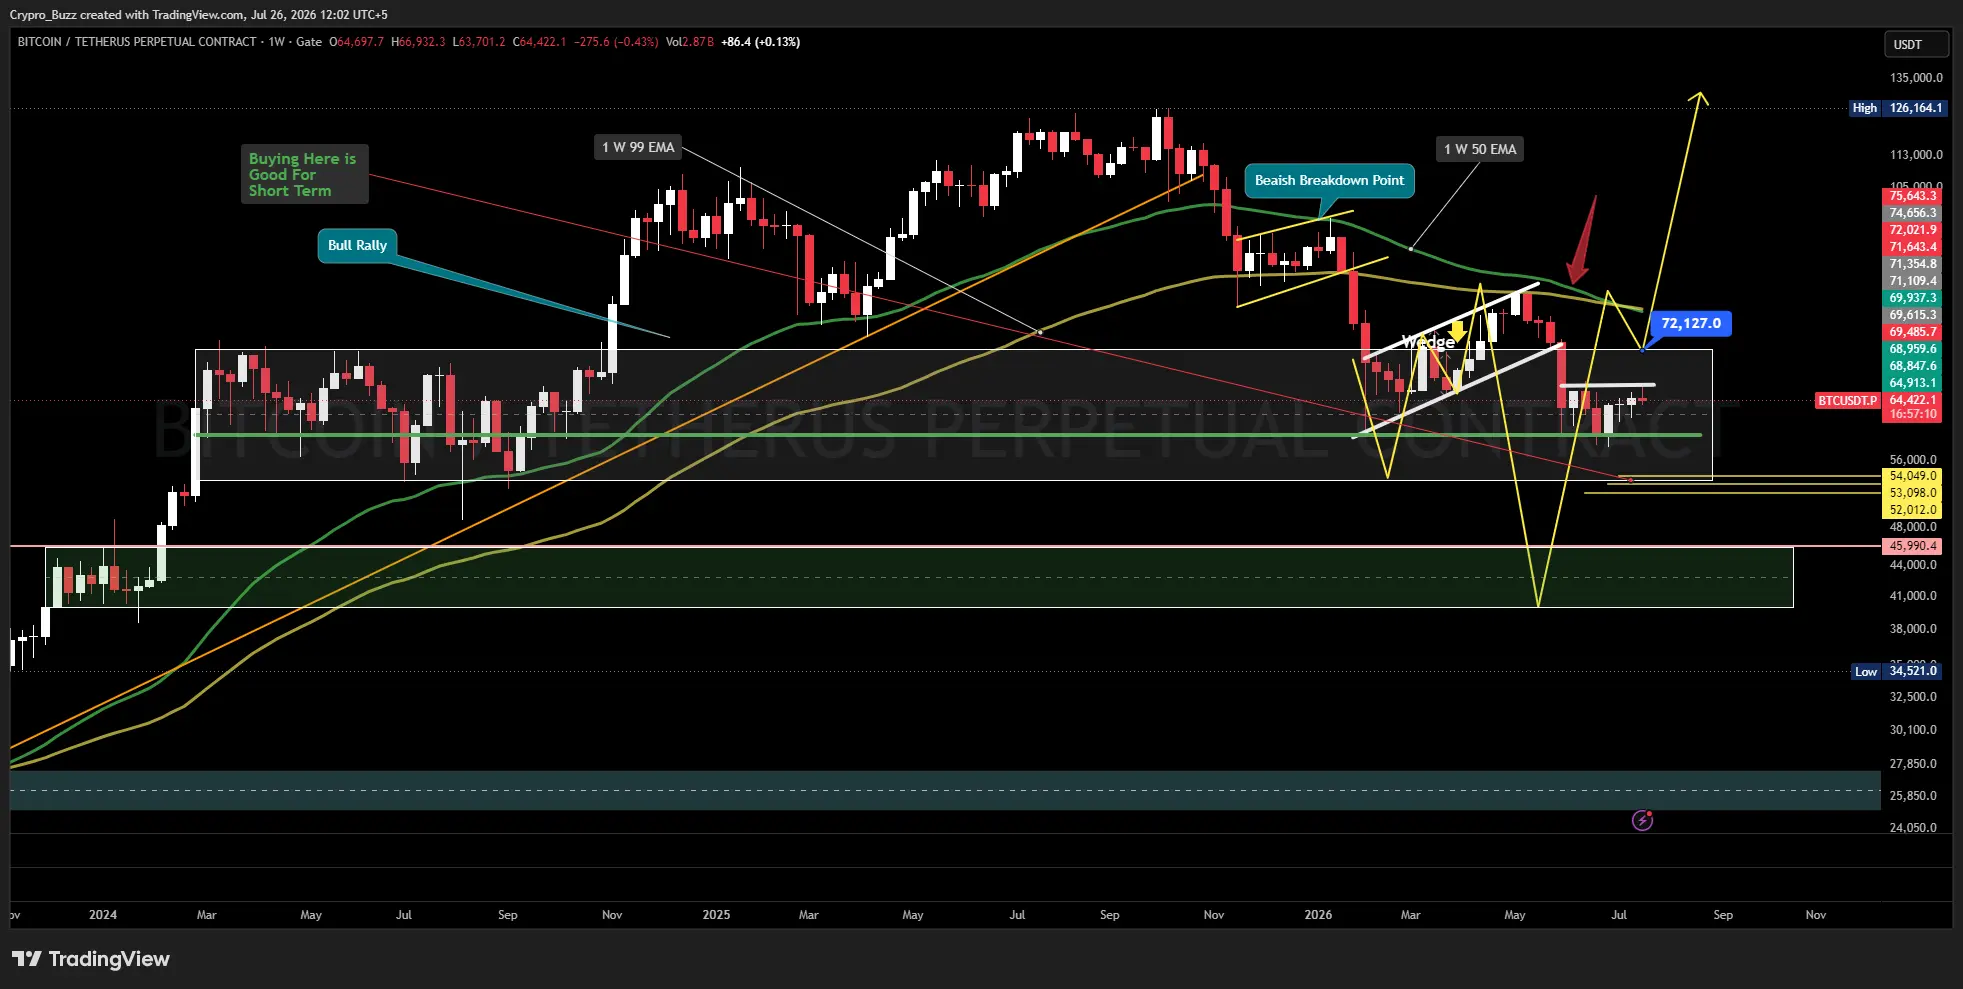Select the blue 72,127.0 price callout

1691,324
